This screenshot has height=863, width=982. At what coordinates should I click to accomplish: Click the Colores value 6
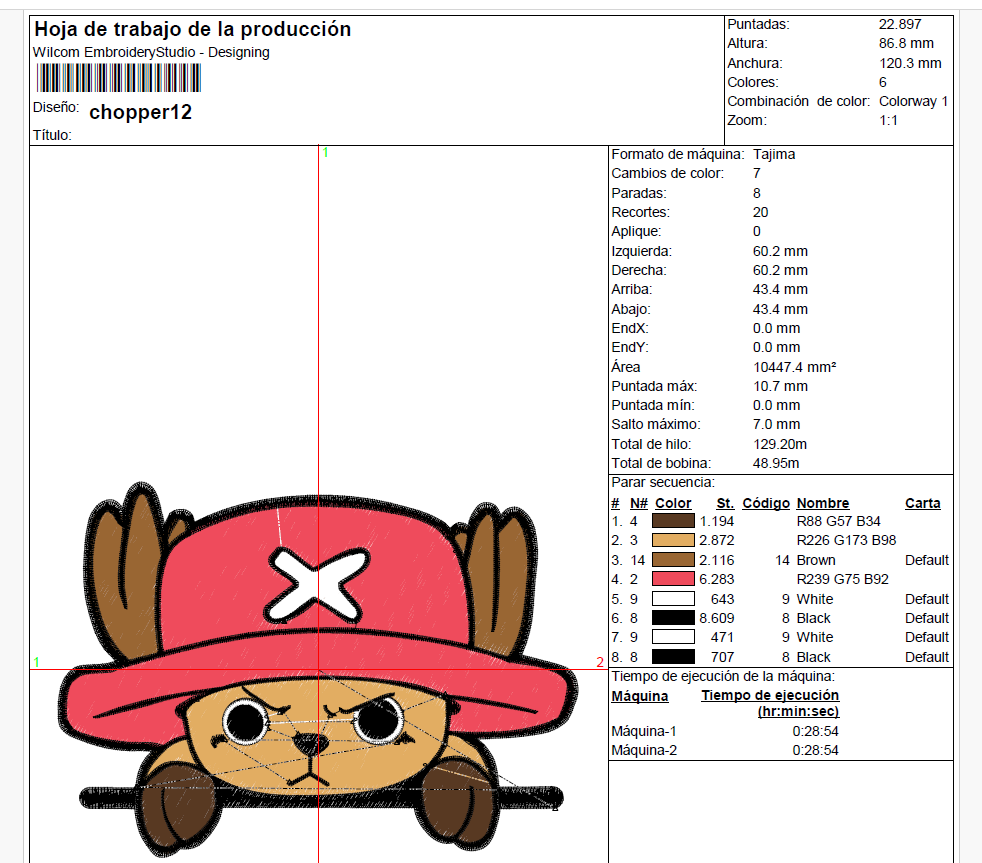(882, 82)
